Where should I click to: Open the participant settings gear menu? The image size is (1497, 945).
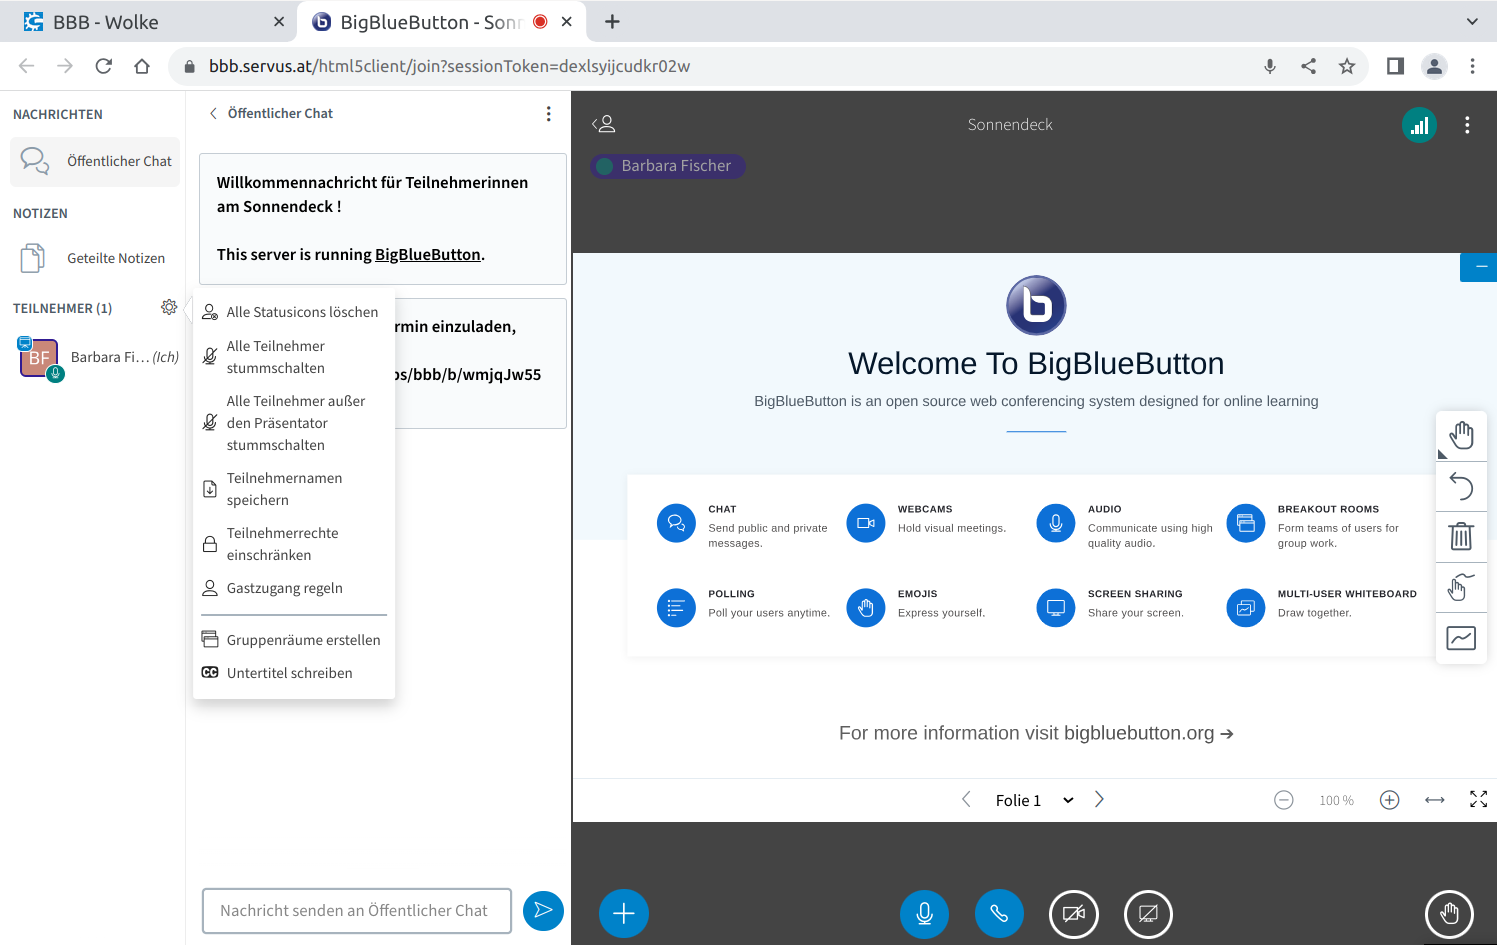pyautogui.click(x=169, y=307)
